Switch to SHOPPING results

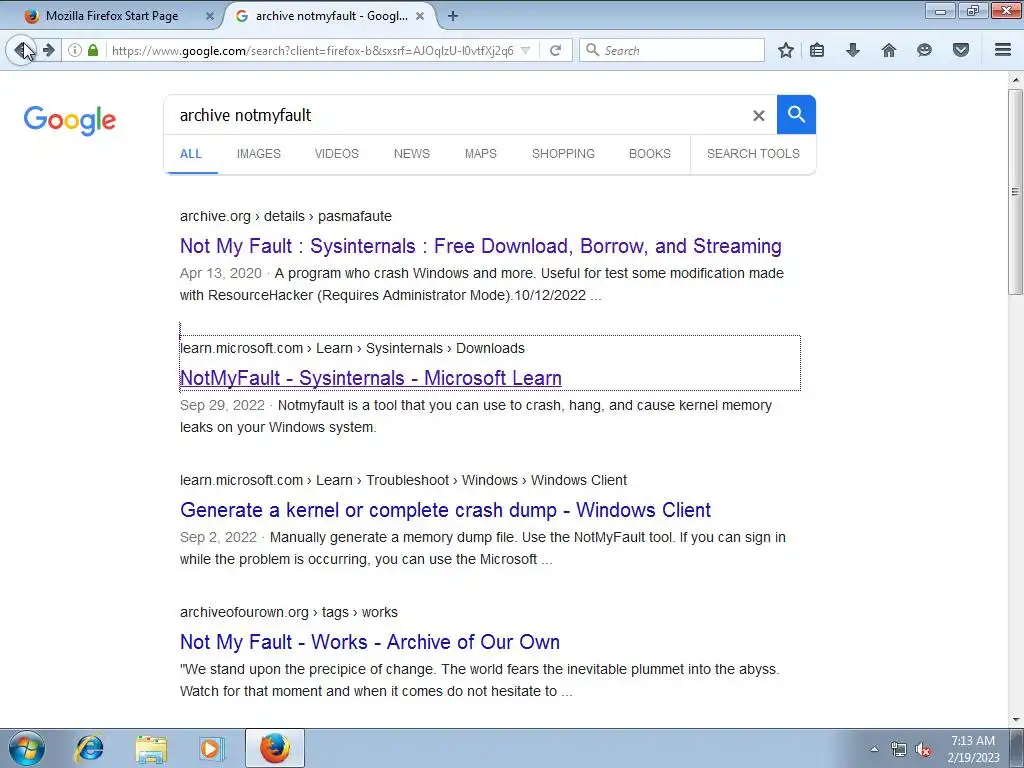coord(563,154)
